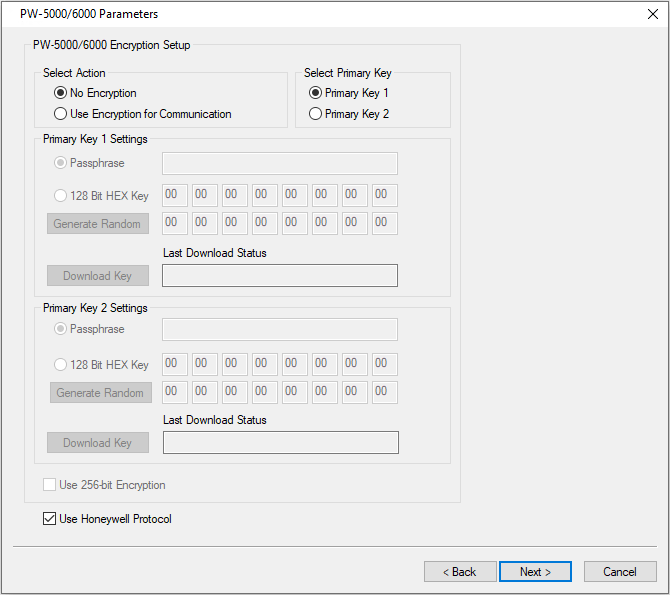Screen dimensions: 670x595
Task: Choose Primary Key 1 radio button
Action: coord(316,93)
